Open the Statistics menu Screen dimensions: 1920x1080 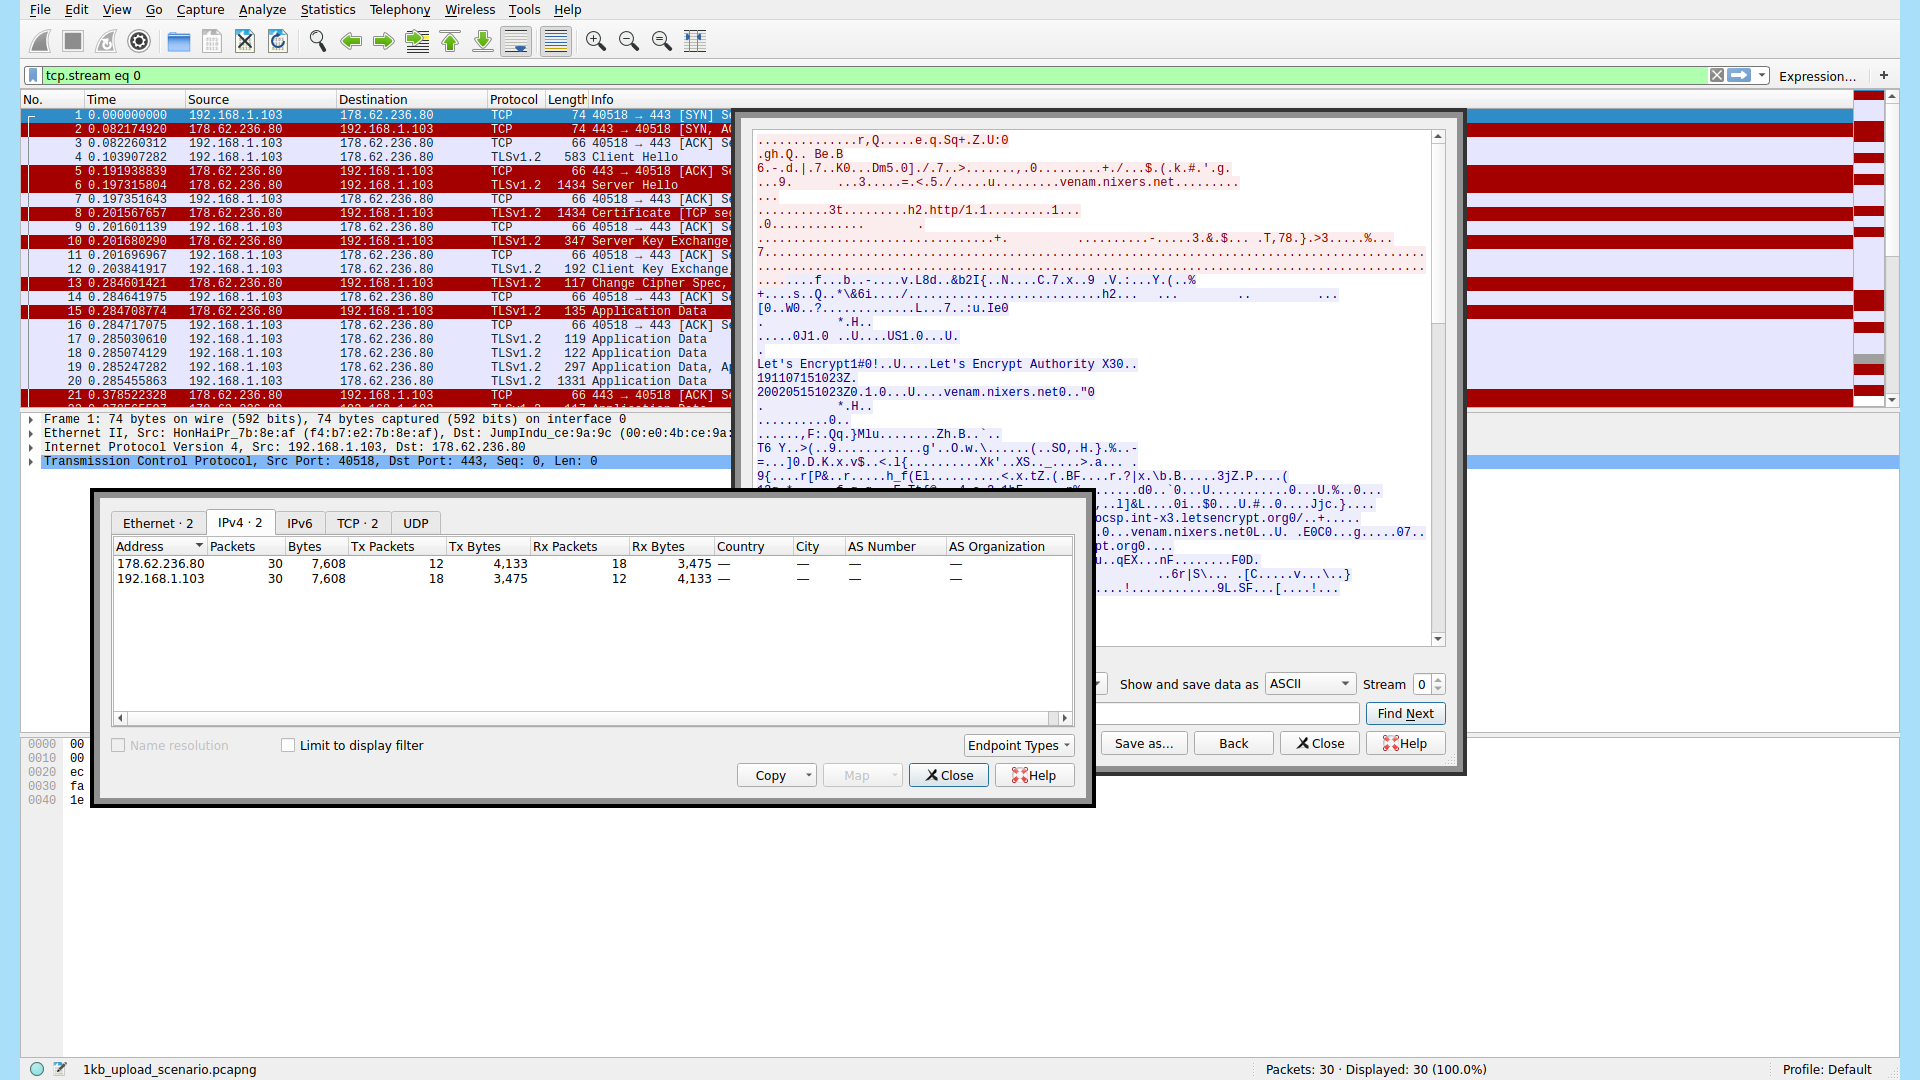(x=328, y=10)
